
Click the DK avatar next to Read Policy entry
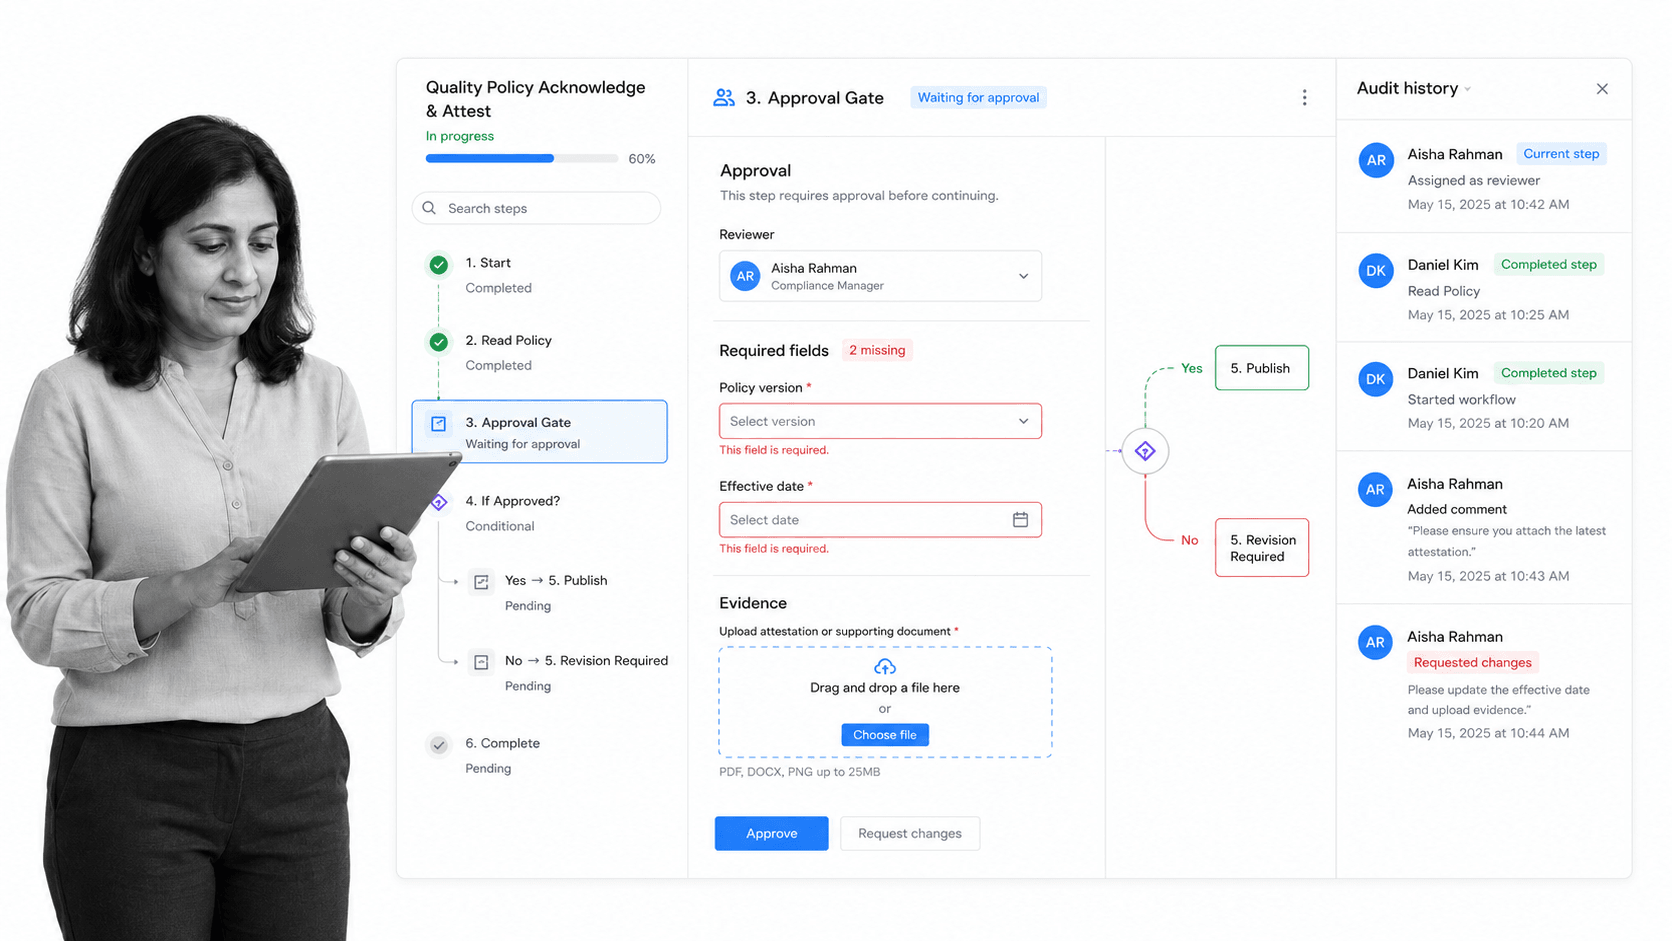pos(1376,271)
